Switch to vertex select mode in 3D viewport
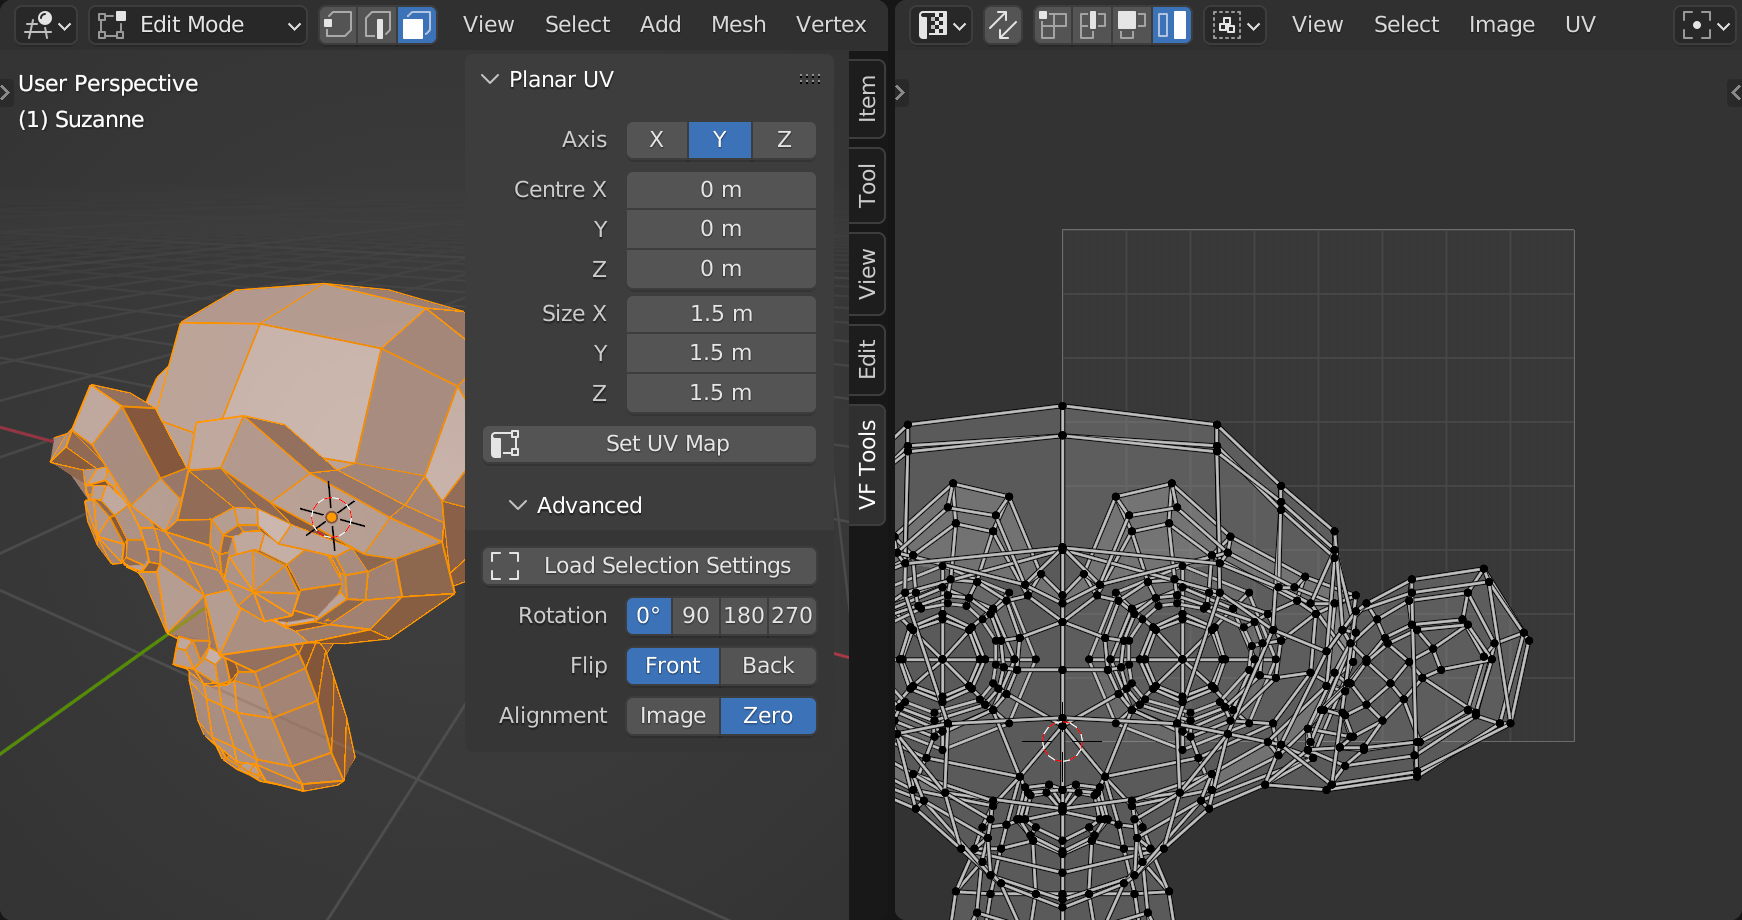 coord(338,25)
